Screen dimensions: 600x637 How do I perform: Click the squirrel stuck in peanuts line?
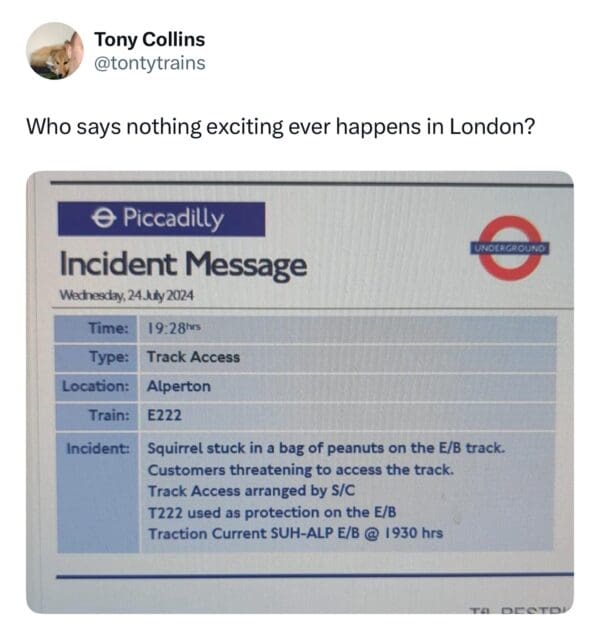click(325, 447)
